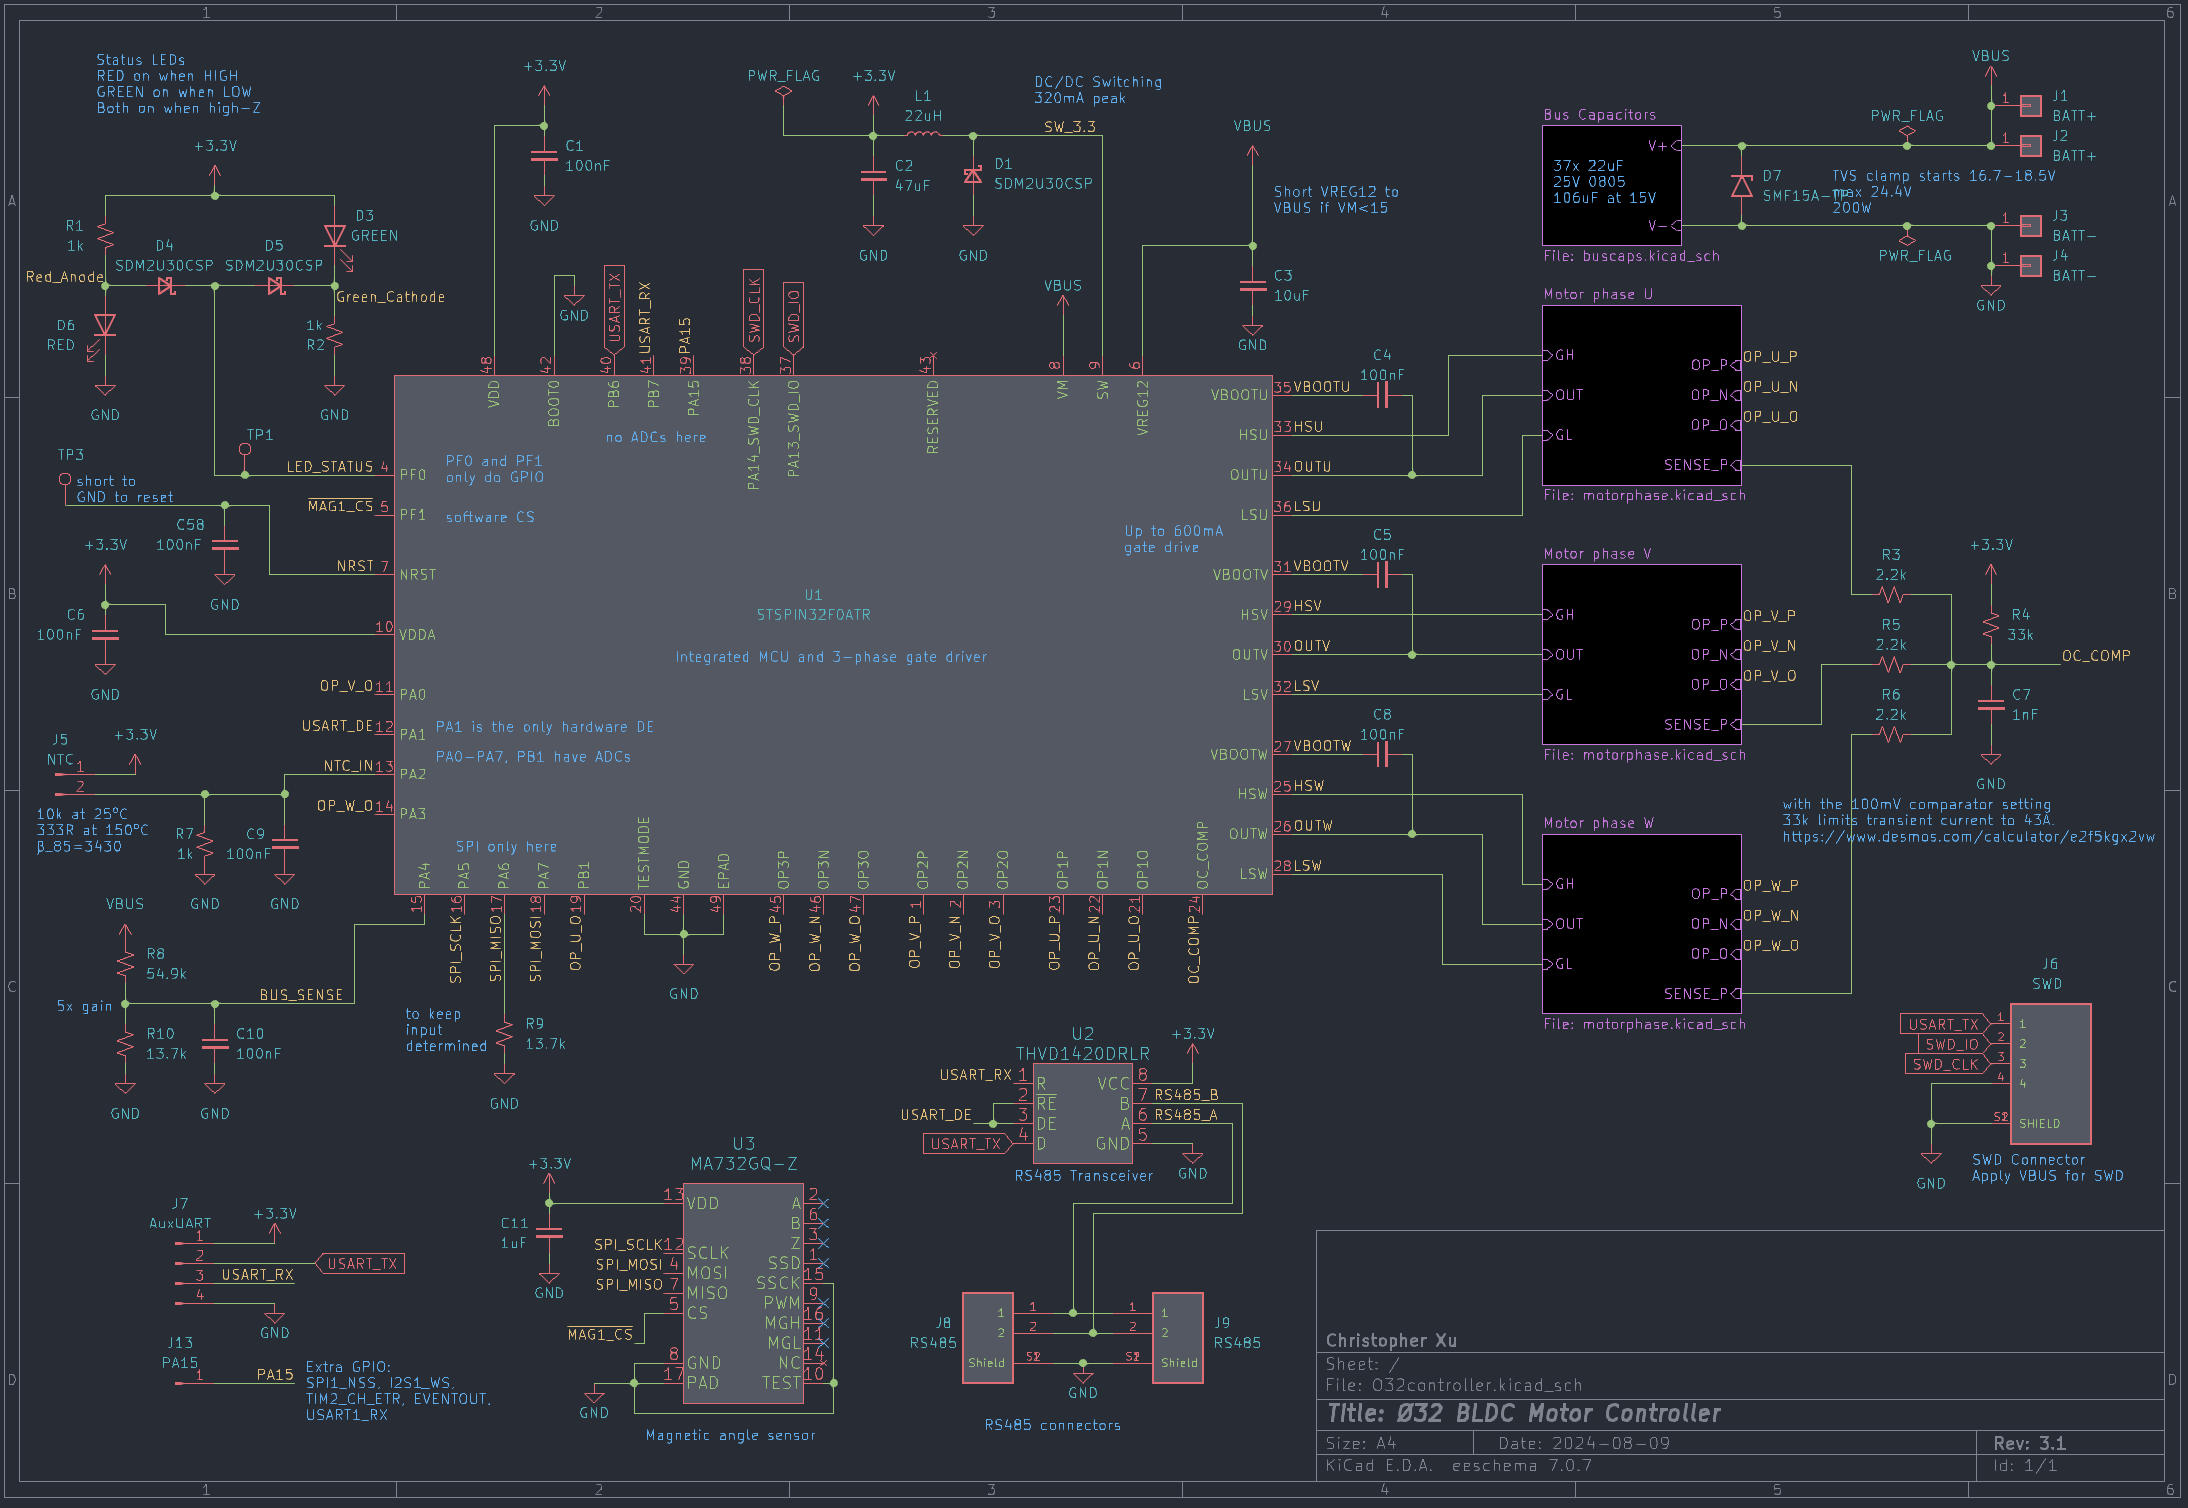Viewport: 2188px width, 1508px height.
Task: Click the R4 33k resistor symbol
Action: tap(1990, 625)
